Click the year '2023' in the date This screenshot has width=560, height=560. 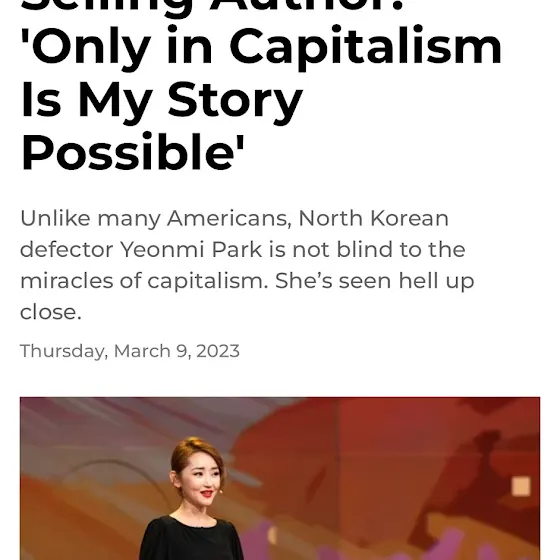[x=218, y=351]
